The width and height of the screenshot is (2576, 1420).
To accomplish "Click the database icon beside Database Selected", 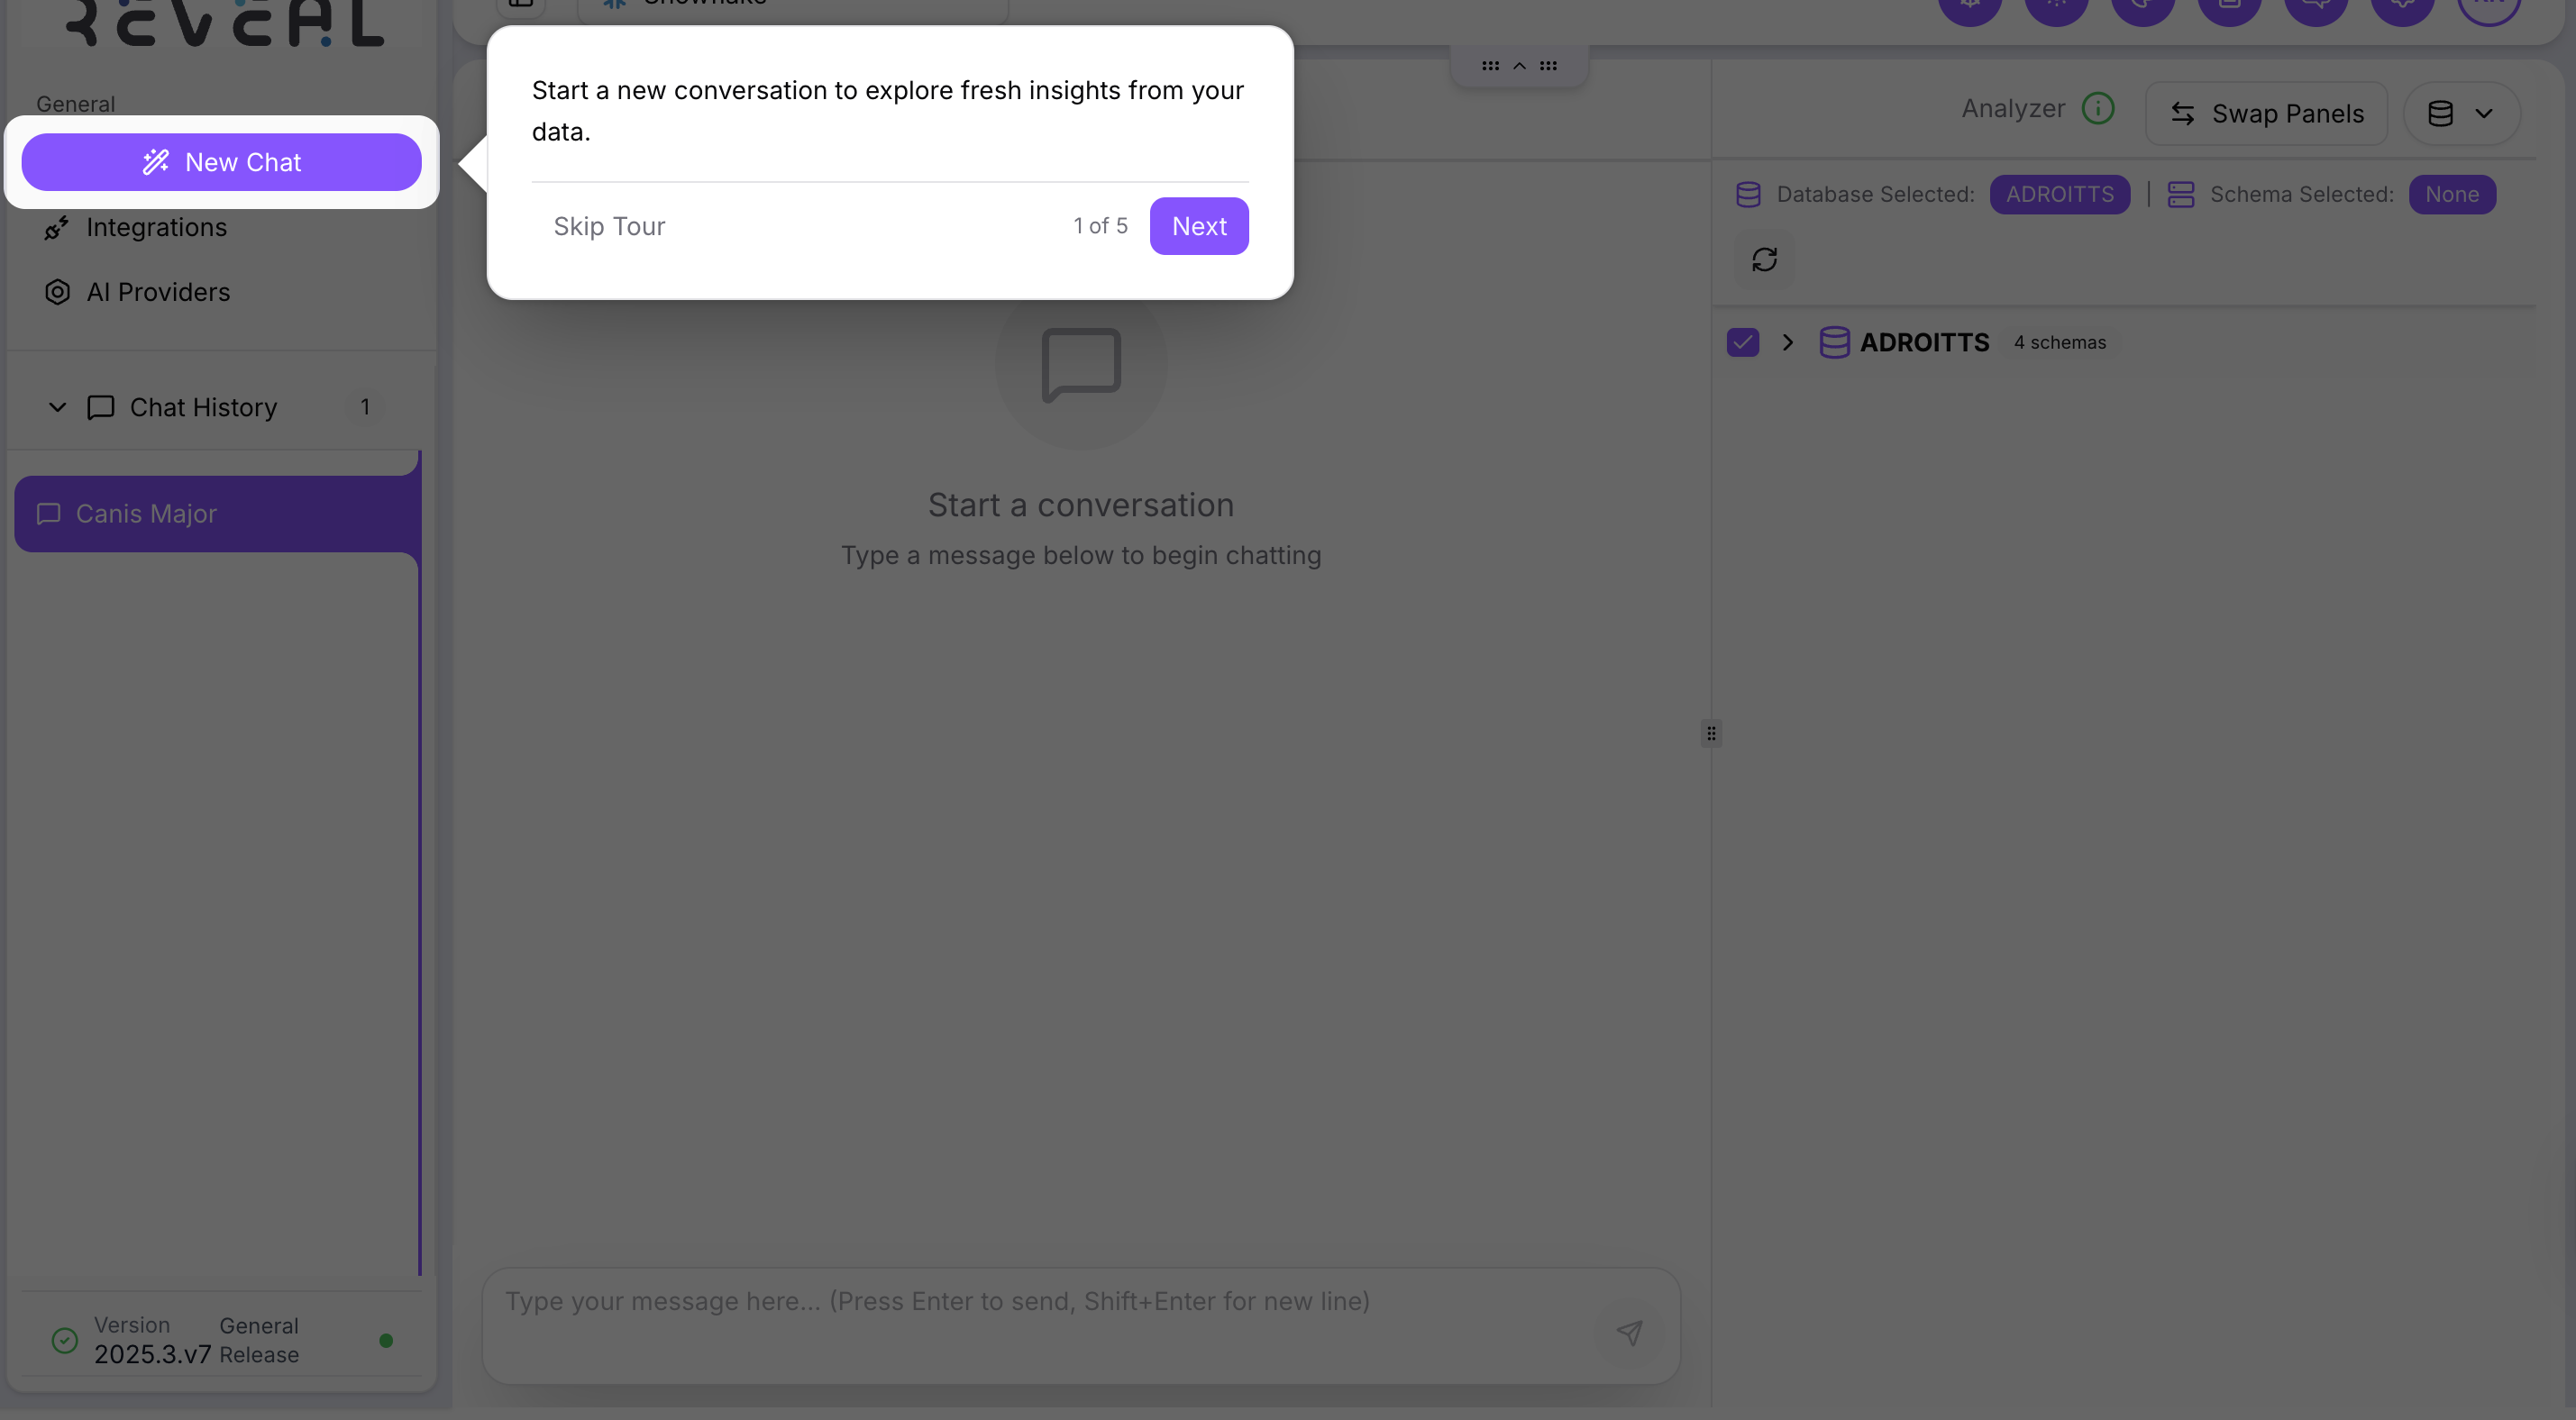I will point(1748,194).
